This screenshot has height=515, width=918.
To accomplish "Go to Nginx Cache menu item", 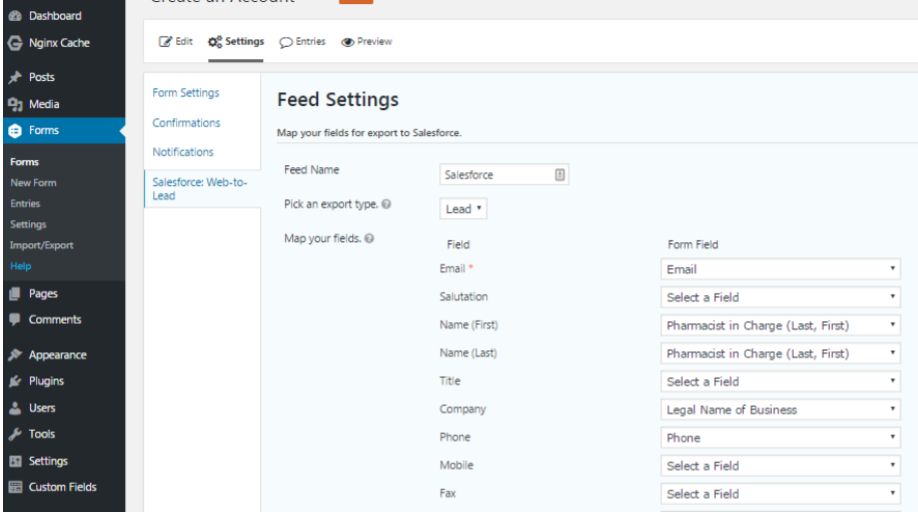I will click(59, 43).
